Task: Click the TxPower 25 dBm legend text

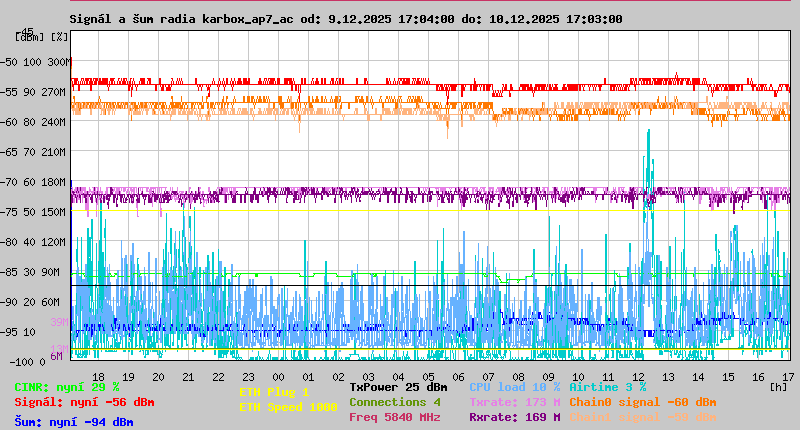Action: [x=398, y=387]
